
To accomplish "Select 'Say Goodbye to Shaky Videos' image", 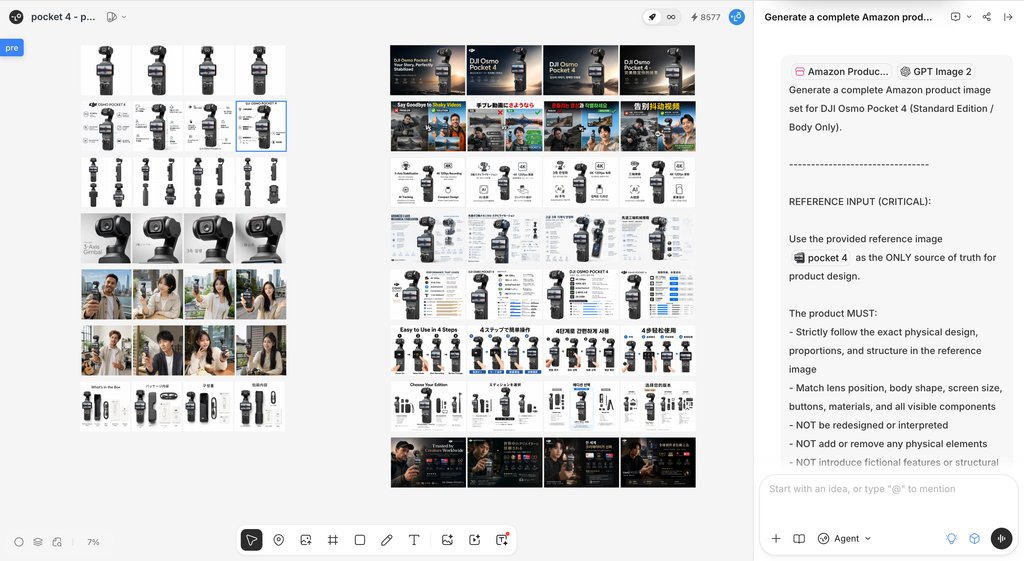I will click(428, 126).
